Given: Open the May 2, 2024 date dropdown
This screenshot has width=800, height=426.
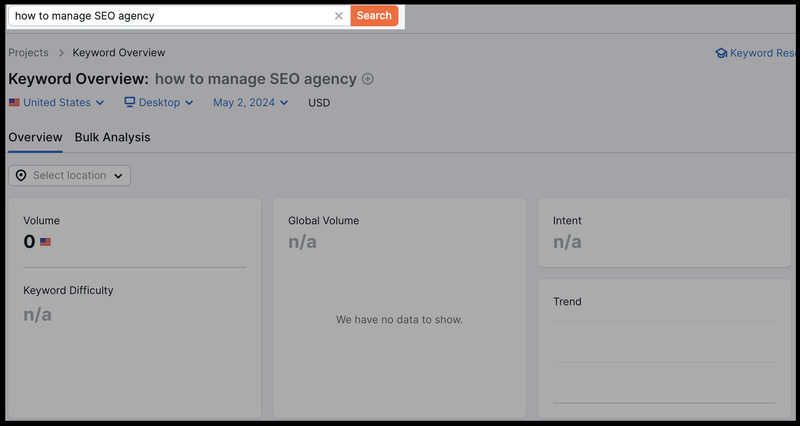Looking at the screenshot, I should pyautogui.click(x=251, y=103).
